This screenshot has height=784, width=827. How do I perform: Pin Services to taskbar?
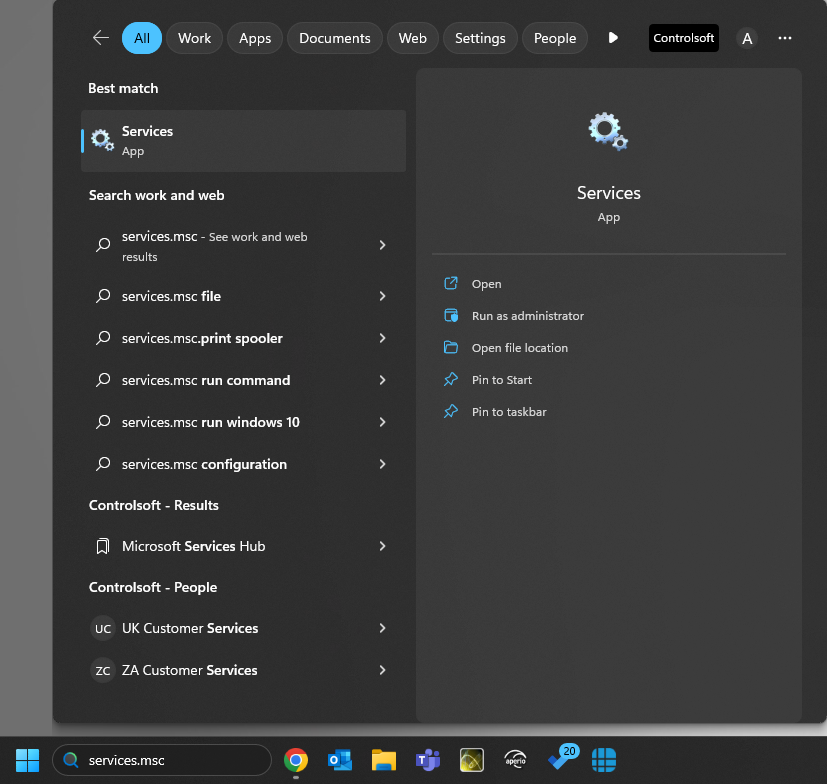coord(509,412)
